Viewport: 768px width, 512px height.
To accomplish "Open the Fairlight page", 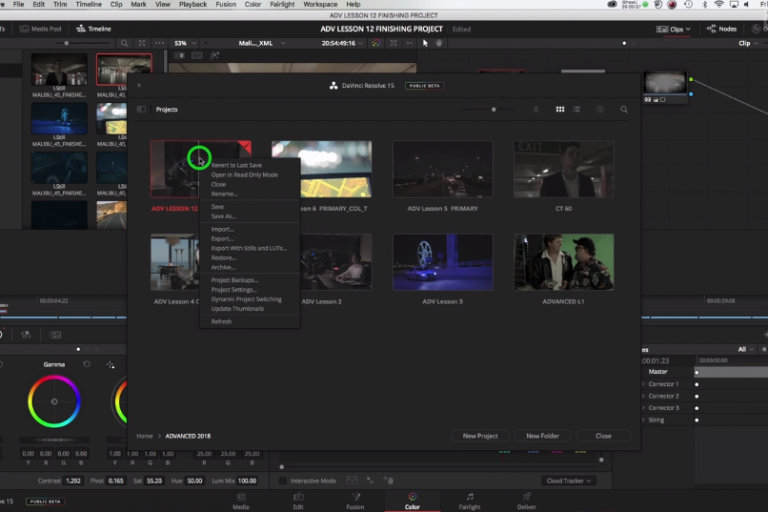I will coord(469,500).
